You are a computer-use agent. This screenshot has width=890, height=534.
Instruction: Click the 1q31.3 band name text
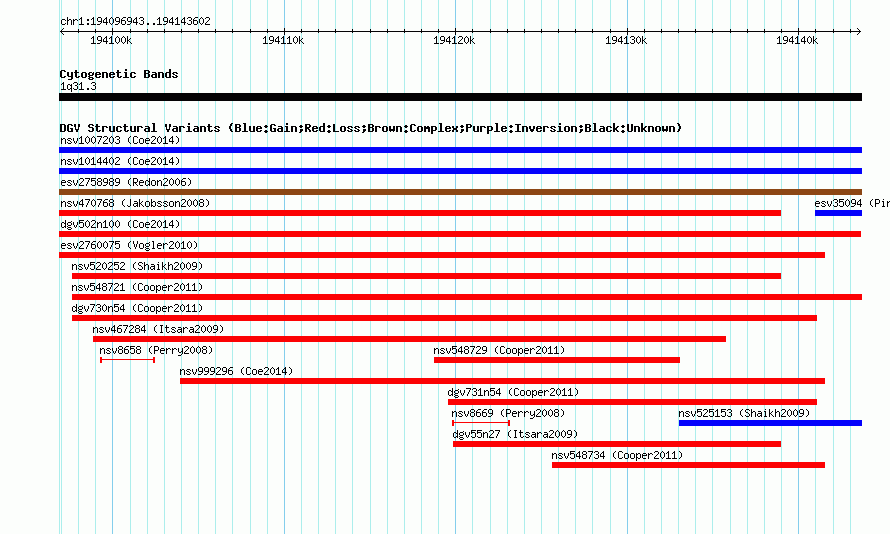[x=78, y=86]
